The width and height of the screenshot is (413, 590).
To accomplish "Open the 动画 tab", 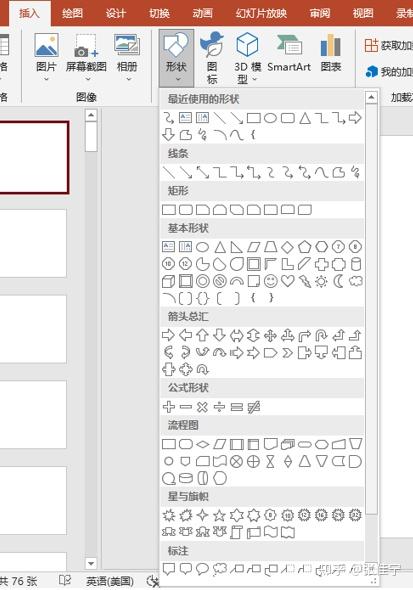I will [x=203, y=13].
